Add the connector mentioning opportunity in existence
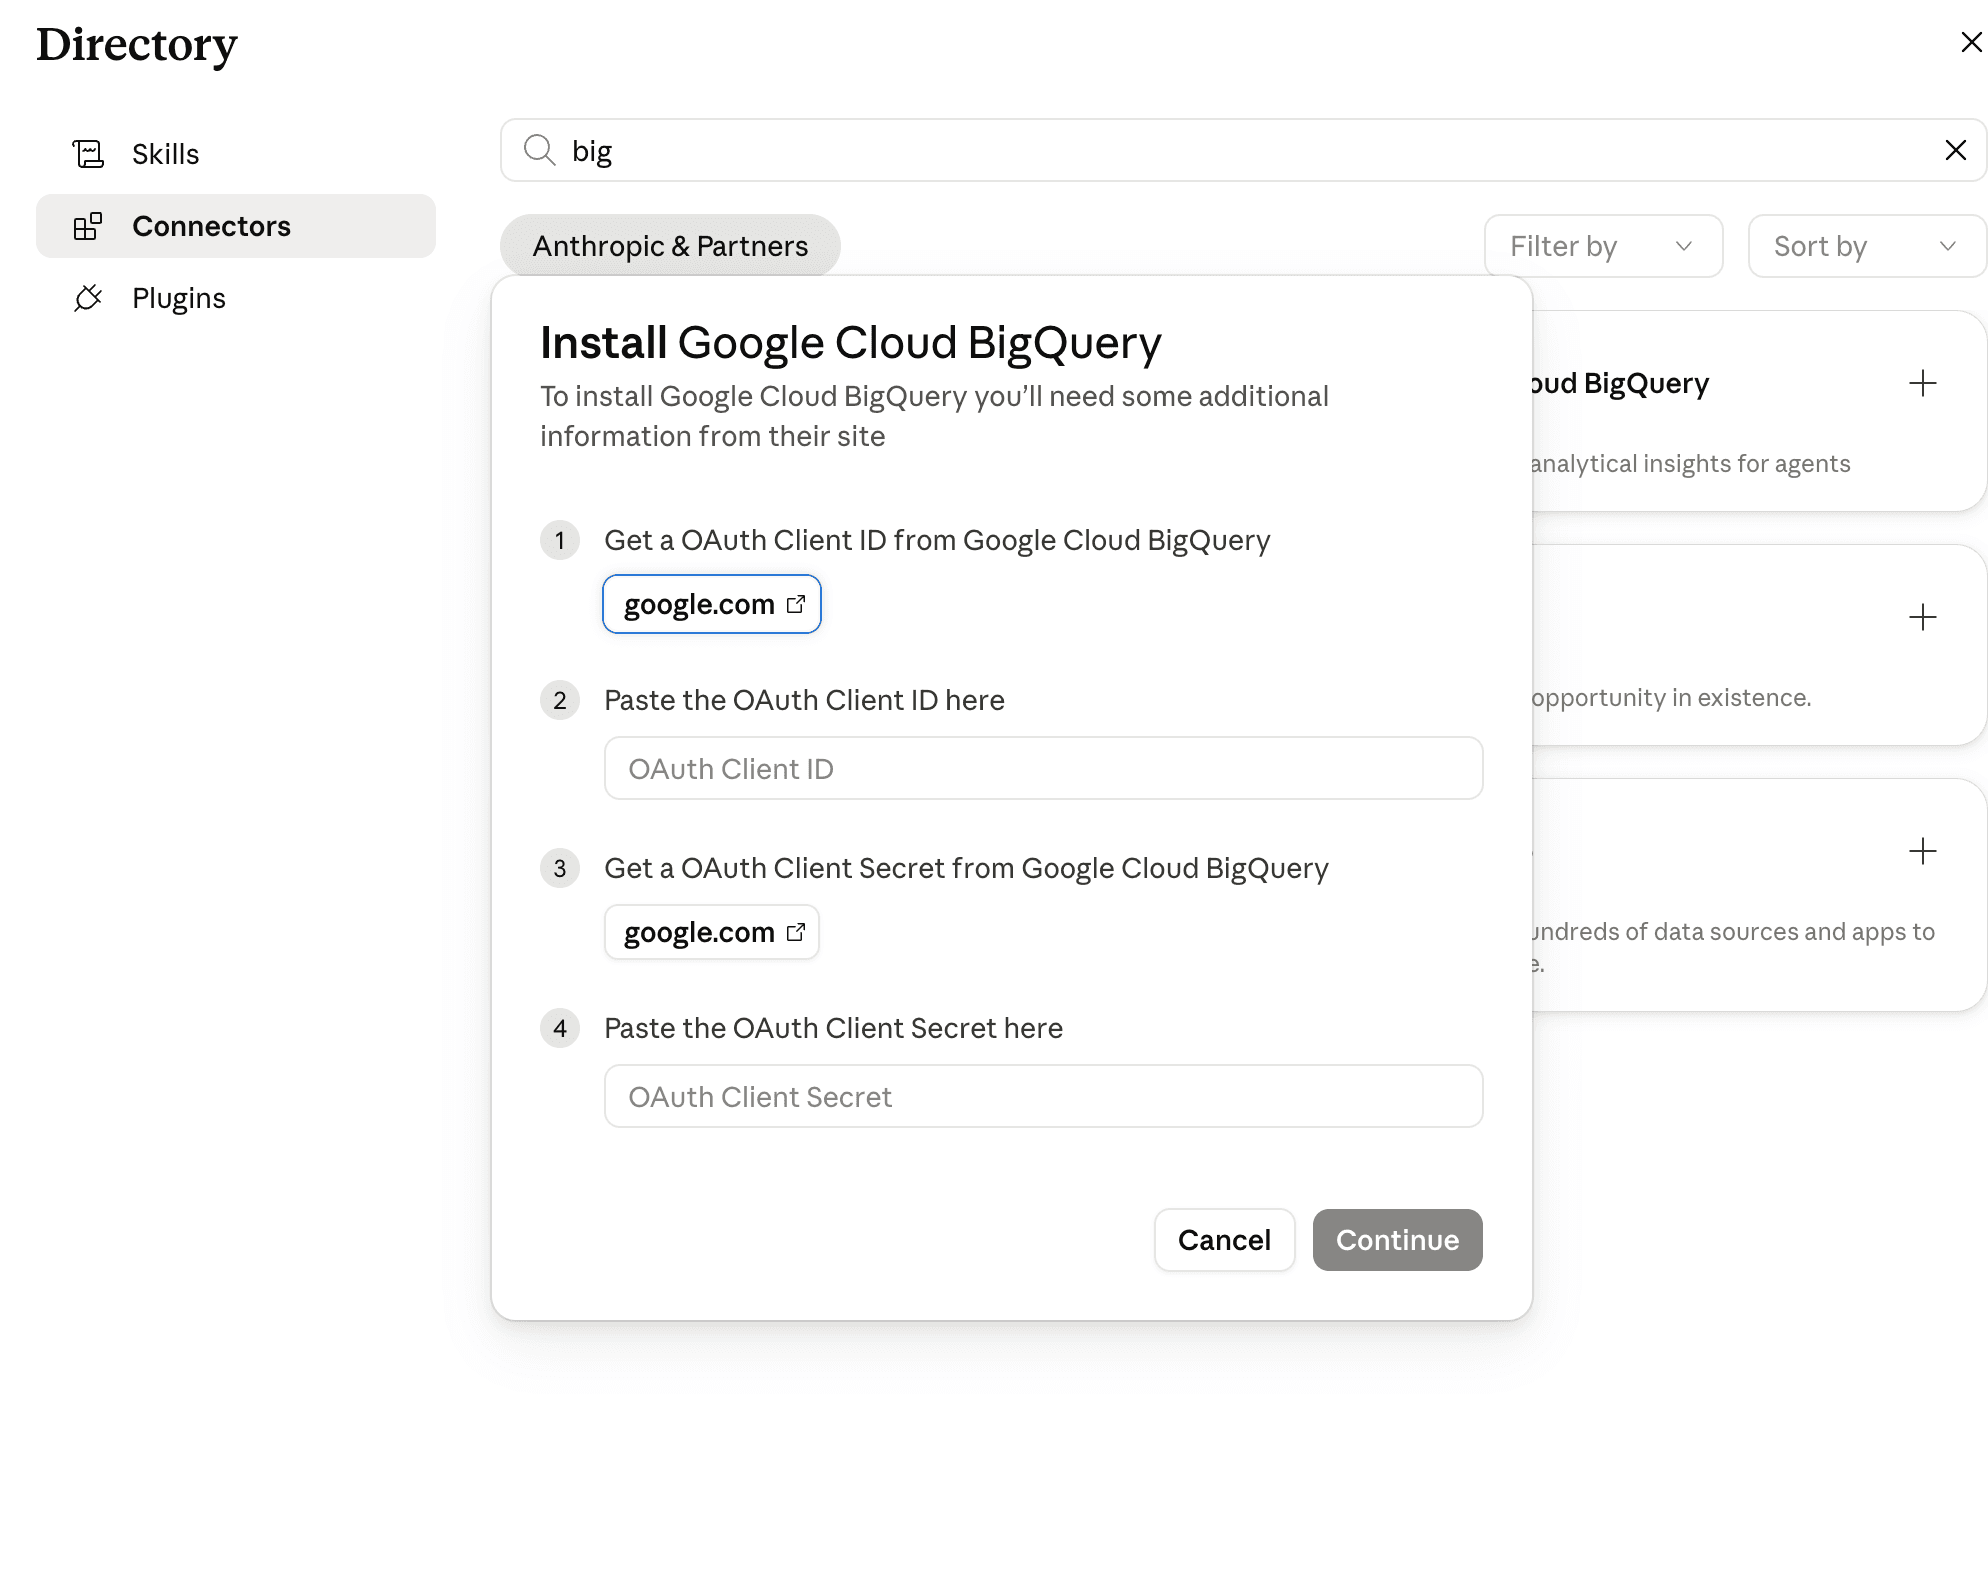This screenshot has width=1988, height=1594. tap(1922, 617)
